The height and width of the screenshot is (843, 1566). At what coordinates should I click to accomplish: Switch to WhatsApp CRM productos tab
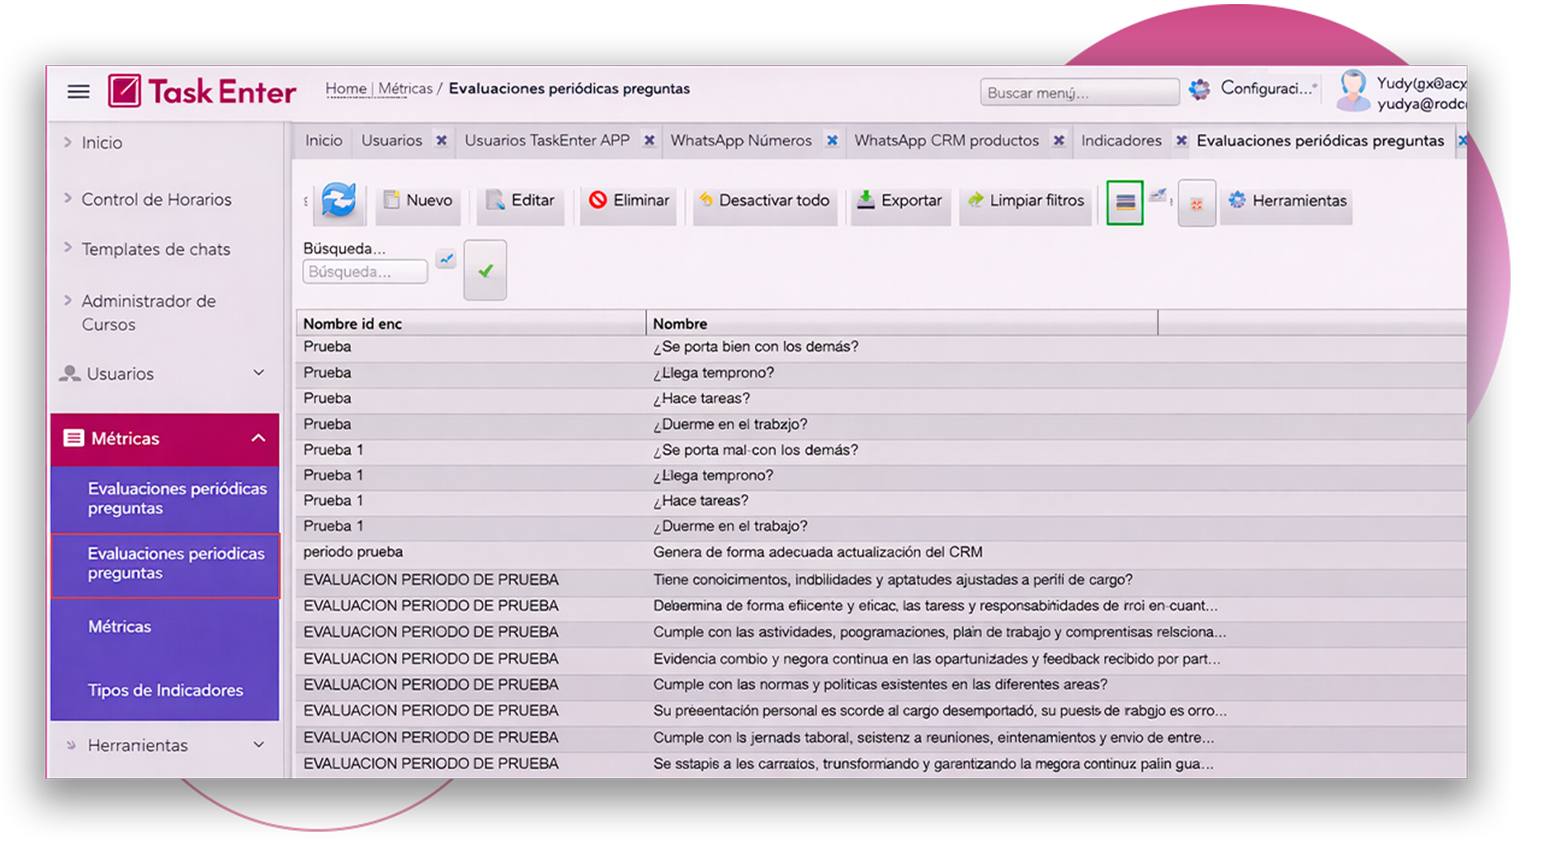946,141
